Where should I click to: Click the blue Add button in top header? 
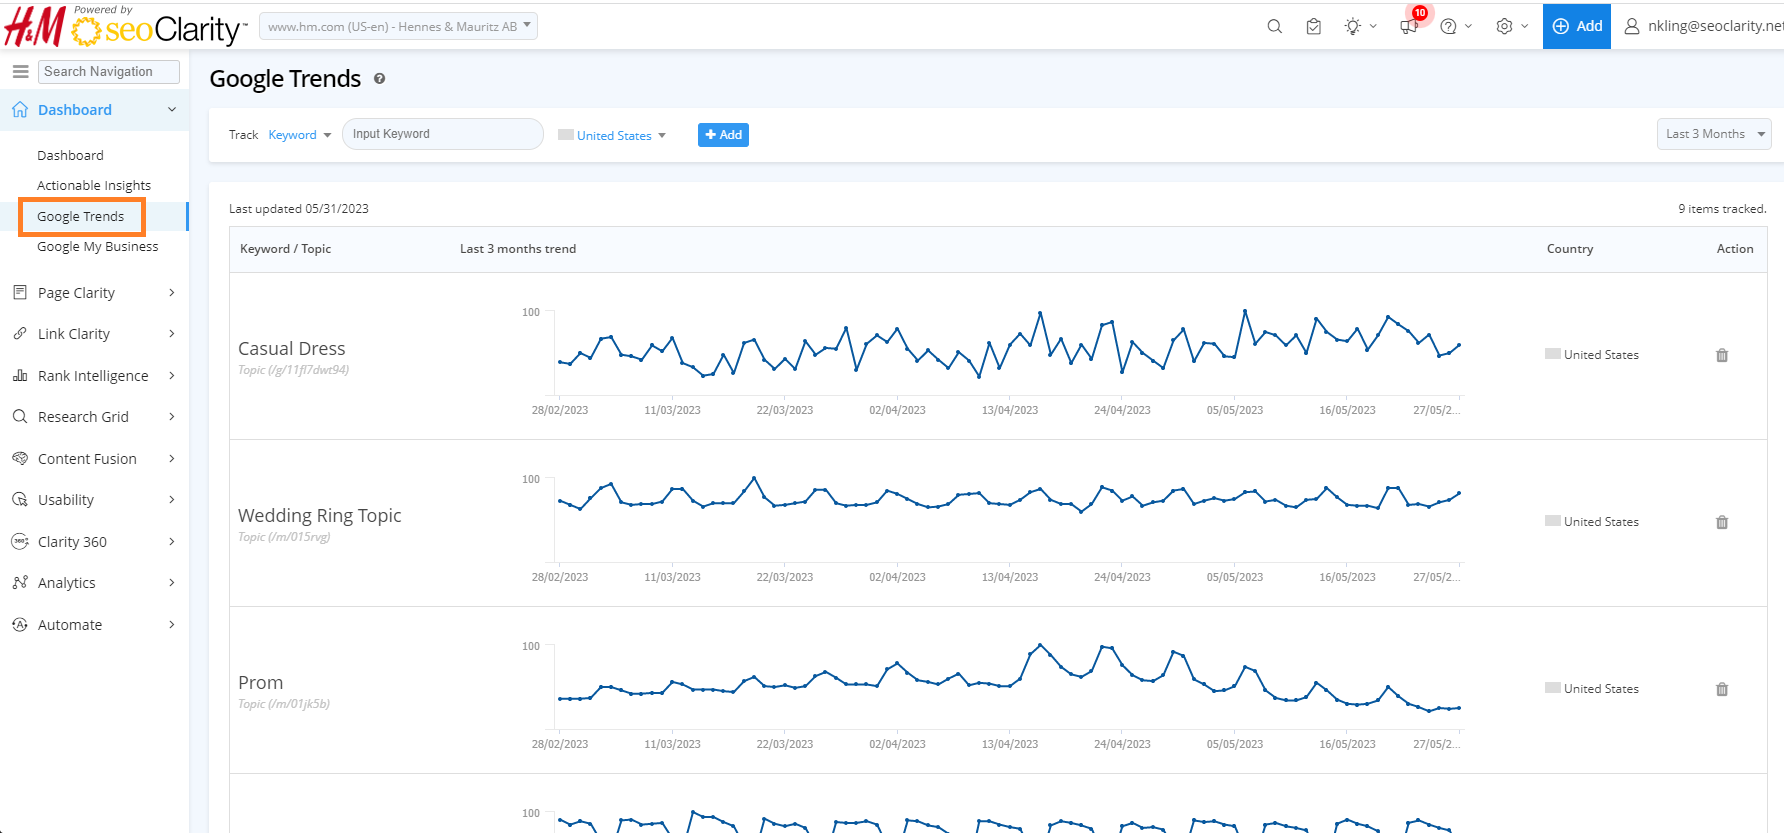pos(1577,26)
